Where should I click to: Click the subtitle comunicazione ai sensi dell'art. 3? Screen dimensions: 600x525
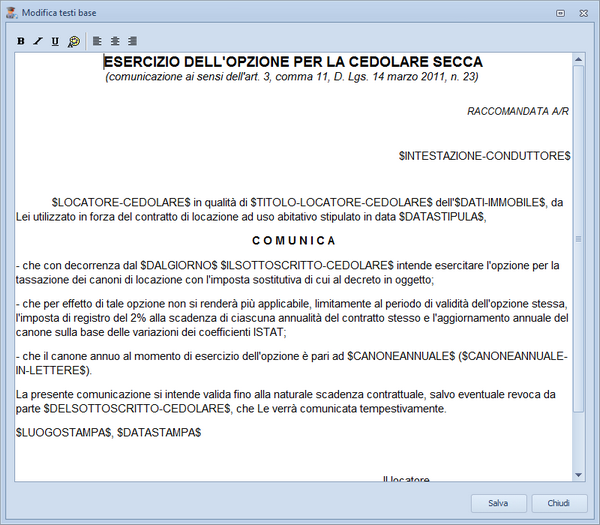pos(292,77)
